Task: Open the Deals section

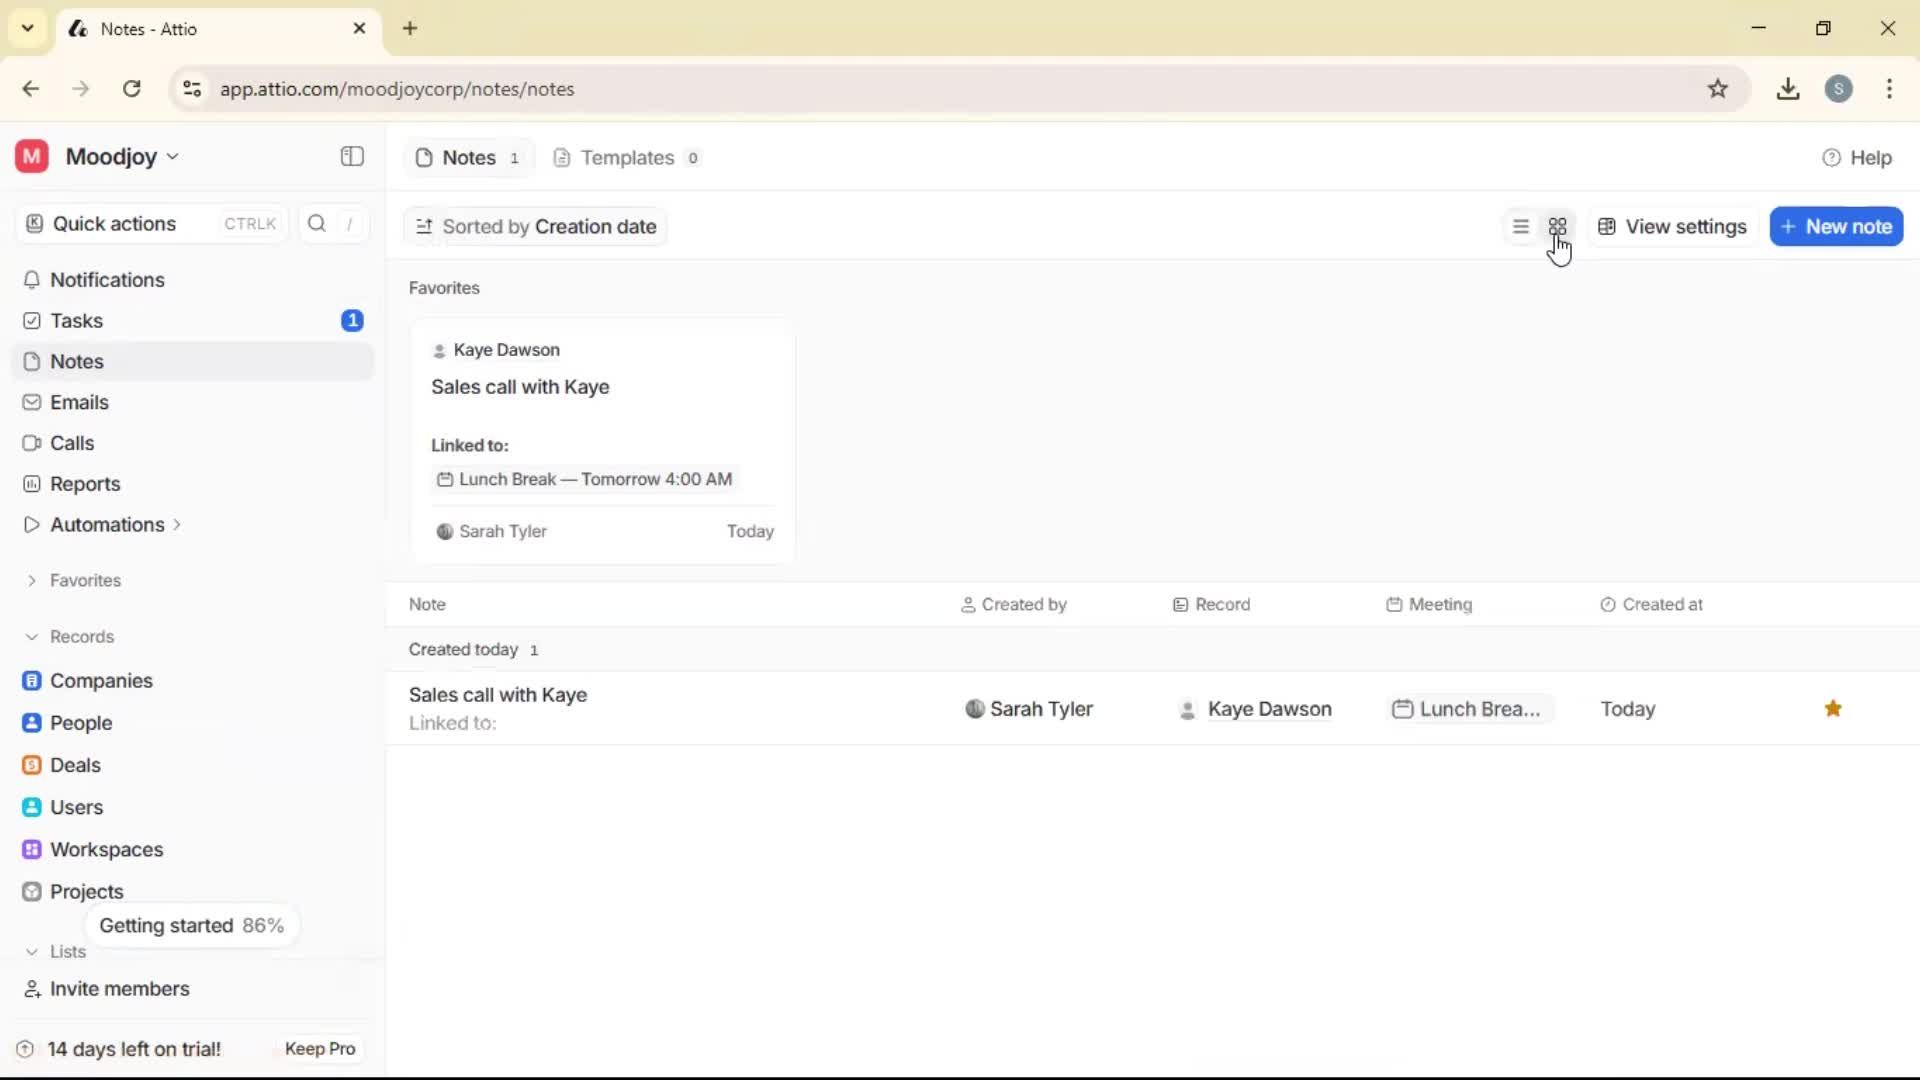Action: [x=75, y=765]
